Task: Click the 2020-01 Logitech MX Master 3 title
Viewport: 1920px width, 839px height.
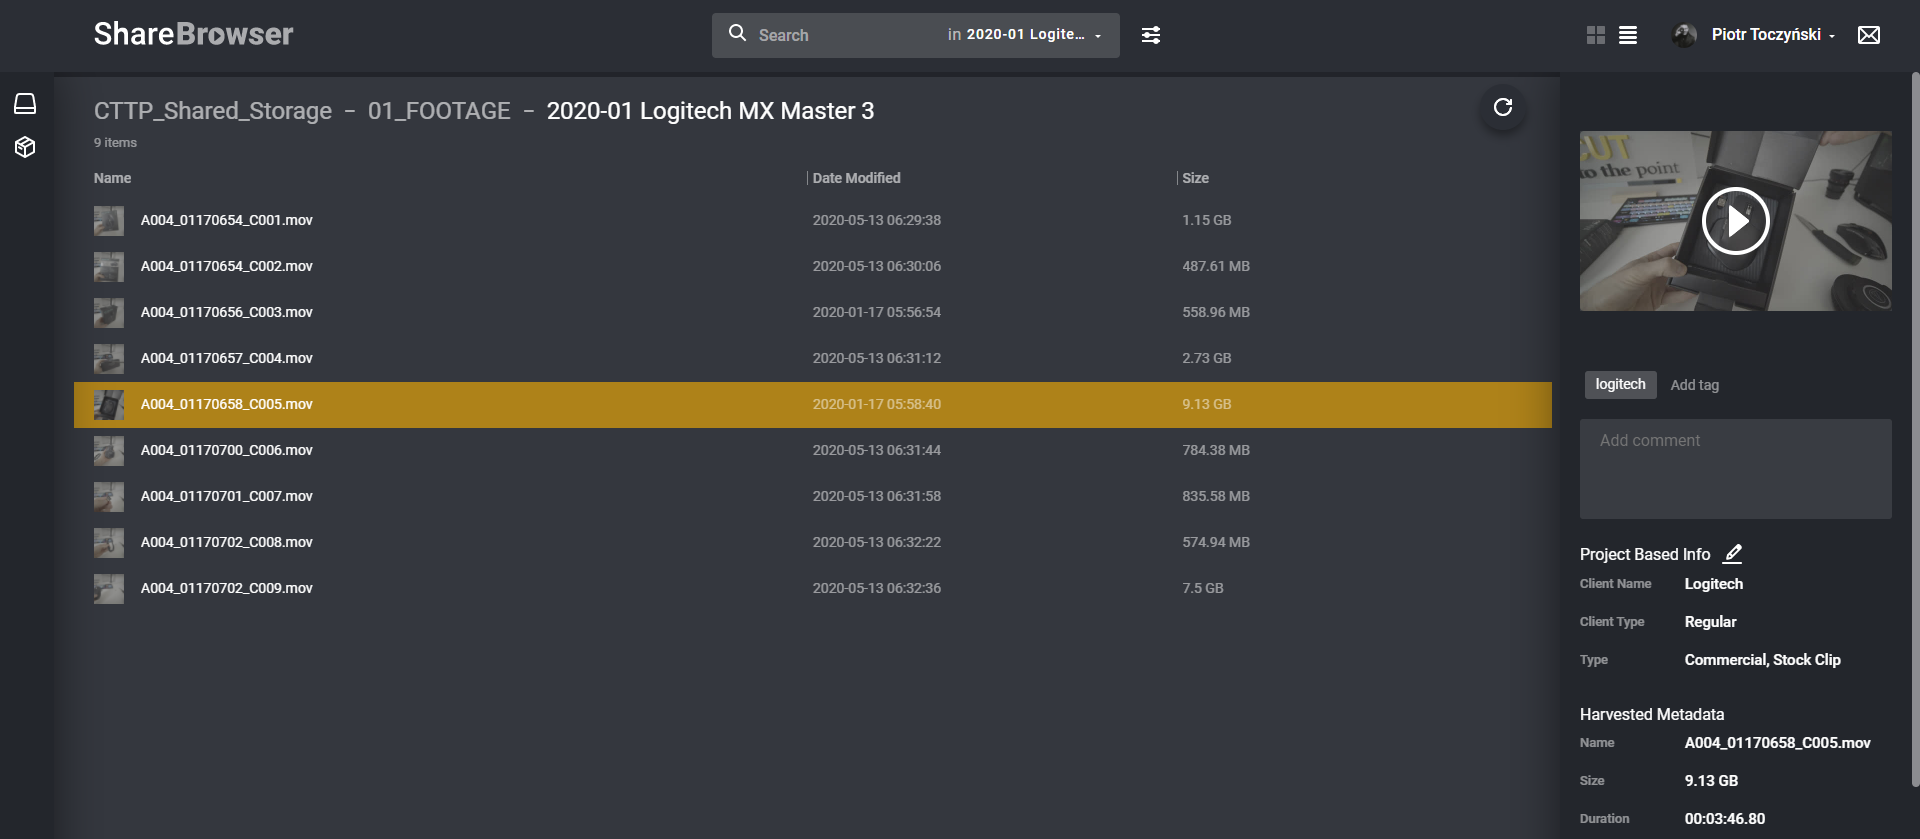Action: [x=710, y=111]
